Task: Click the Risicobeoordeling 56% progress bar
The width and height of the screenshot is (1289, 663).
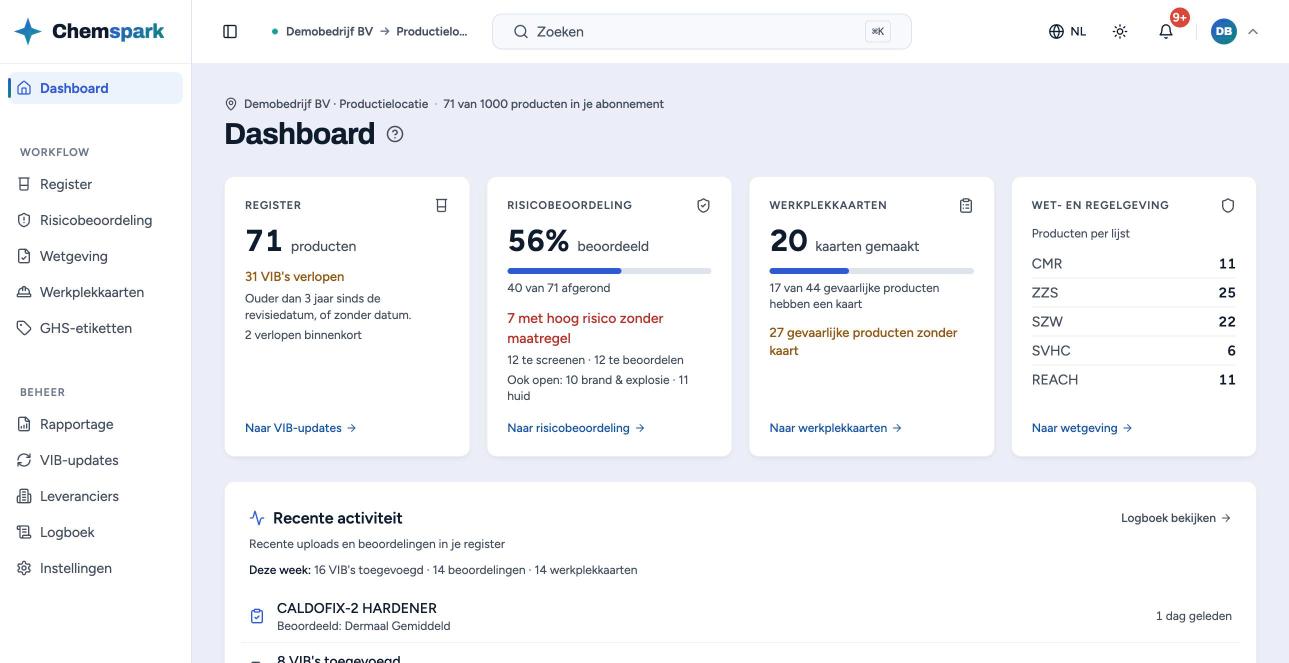Action: pos(609,271)
